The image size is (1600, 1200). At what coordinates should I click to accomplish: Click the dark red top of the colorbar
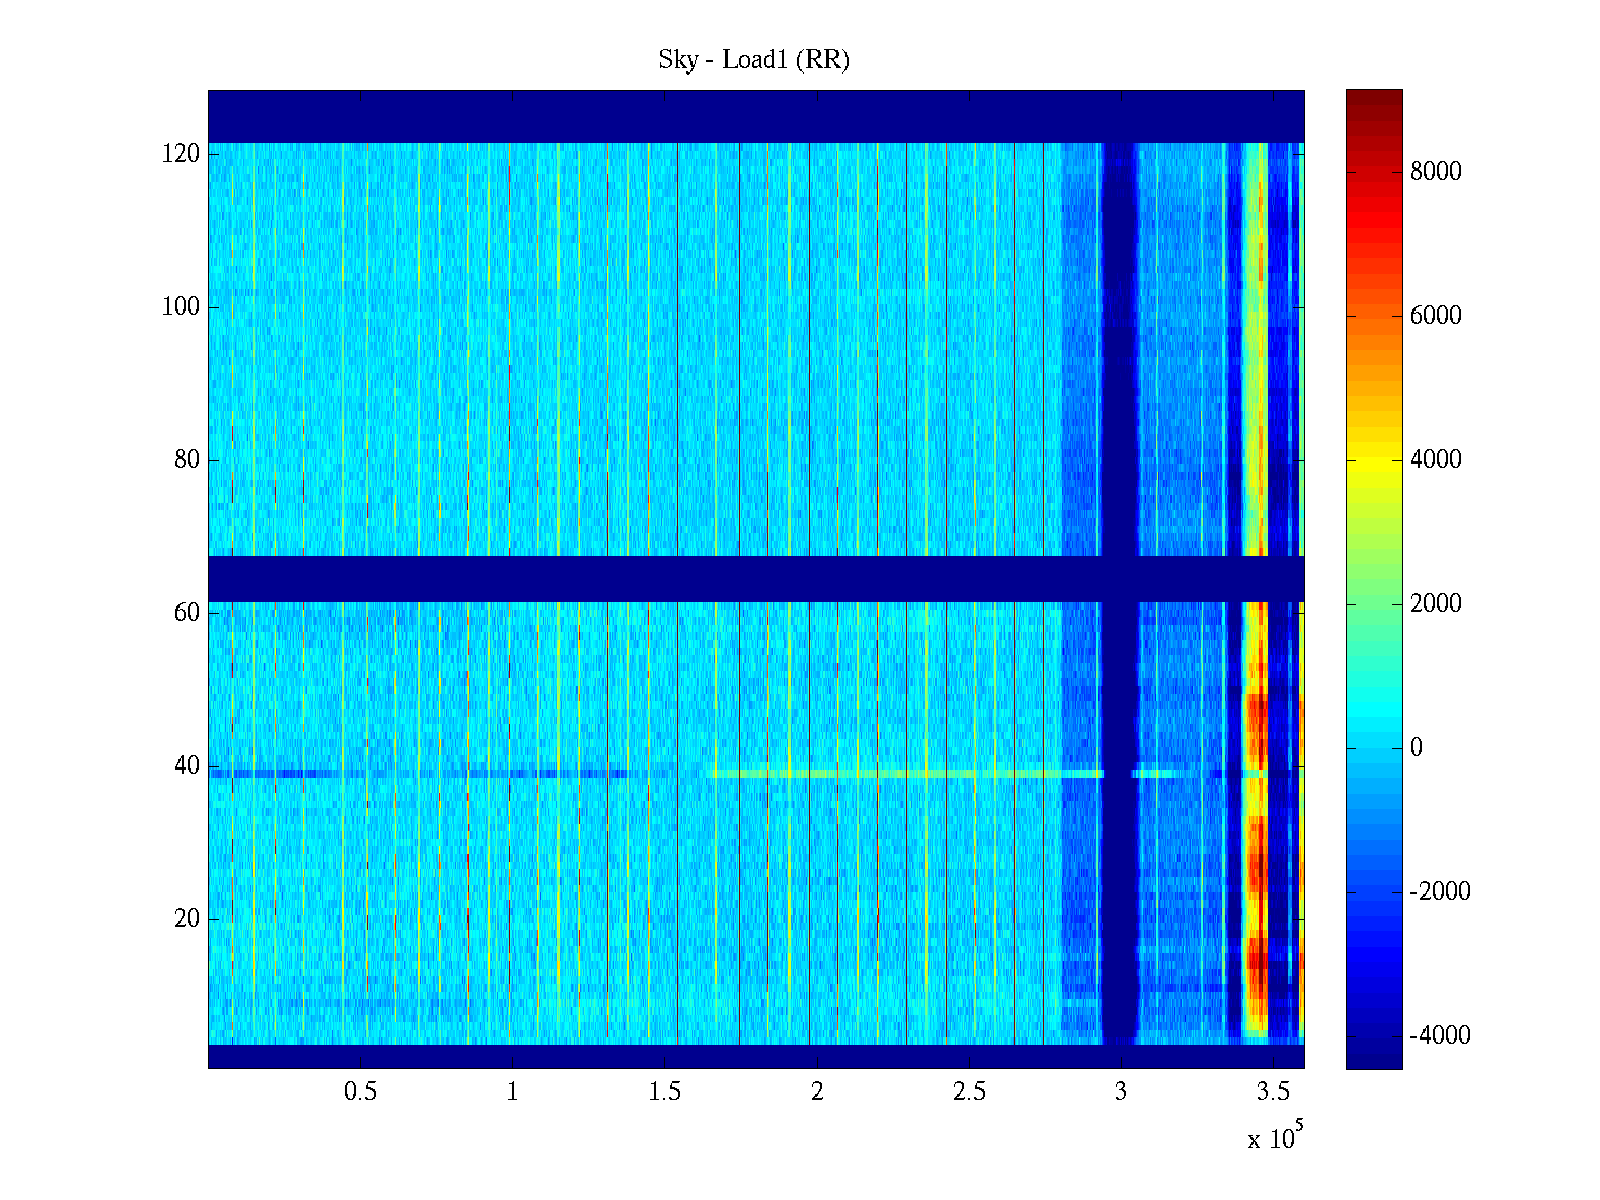(x=1373, y=100)
